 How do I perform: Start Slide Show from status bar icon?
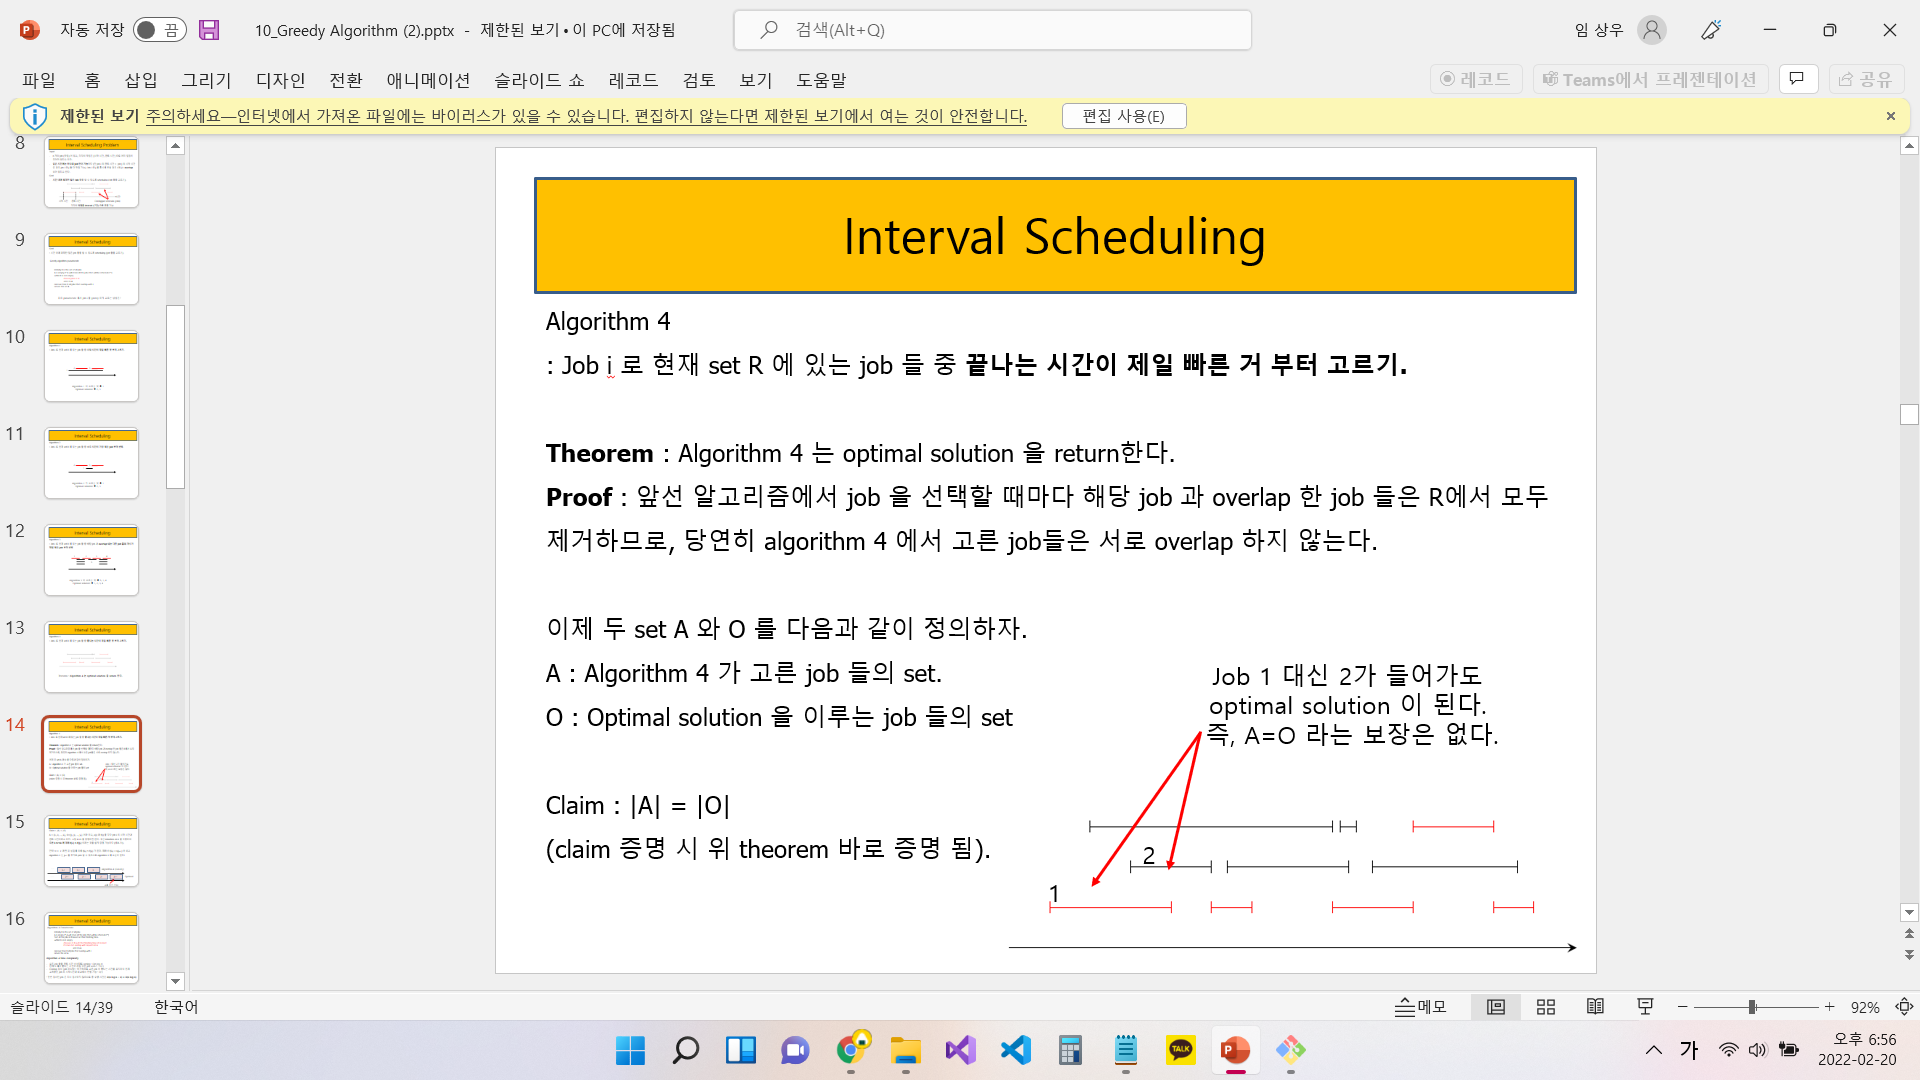1645,1007
